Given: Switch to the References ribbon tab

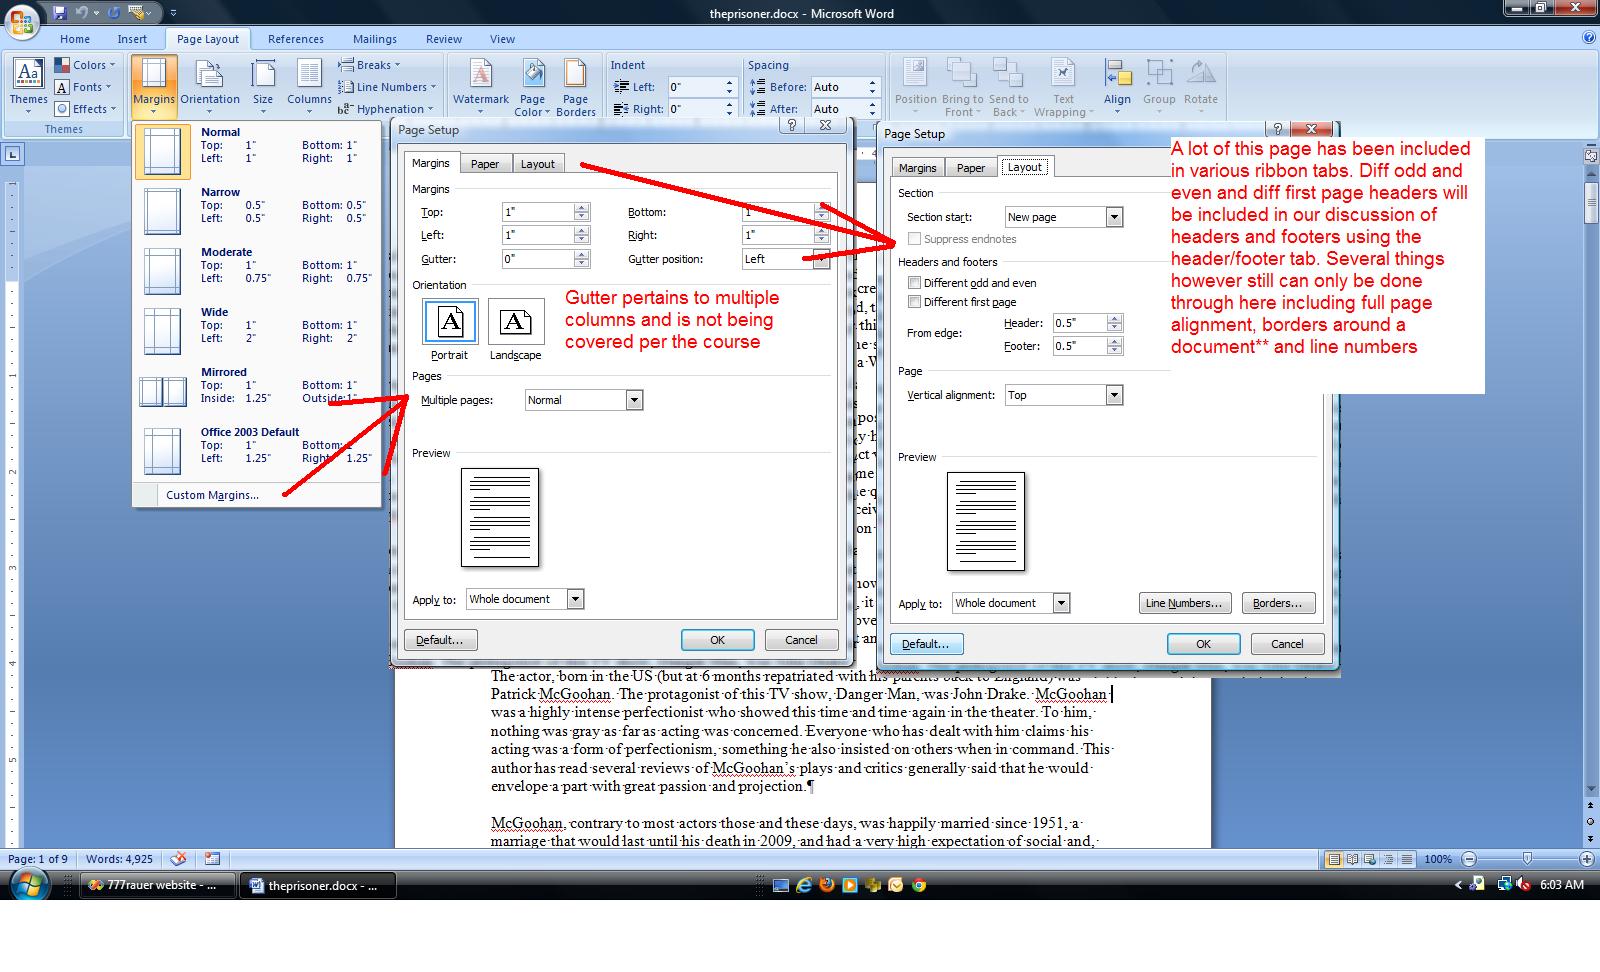Looking at the screenshot, I should click(x=296, y=39).
